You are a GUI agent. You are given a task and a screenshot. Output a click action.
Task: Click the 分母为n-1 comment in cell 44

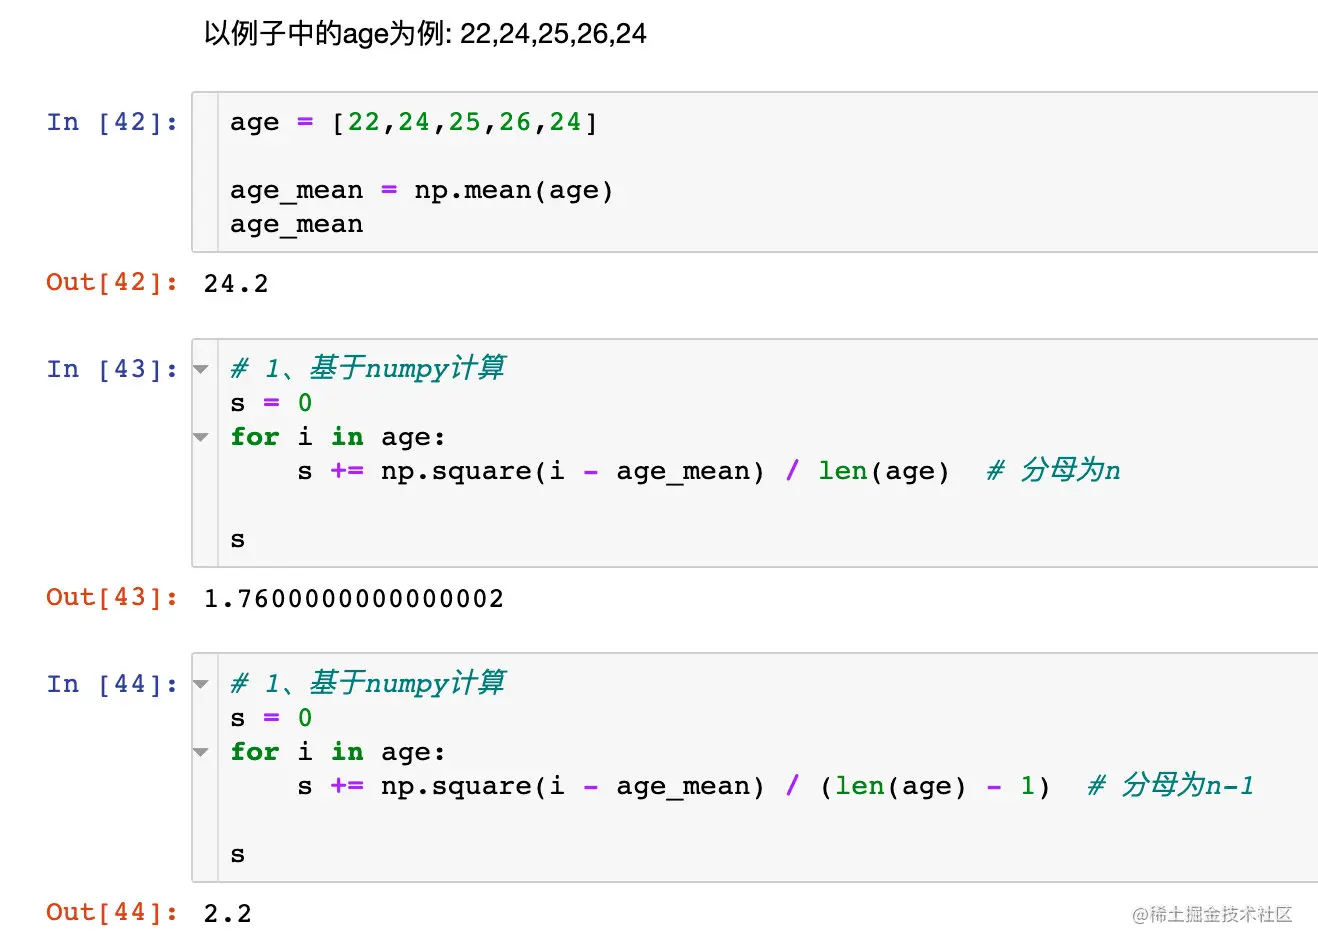tap(1171, 785)
